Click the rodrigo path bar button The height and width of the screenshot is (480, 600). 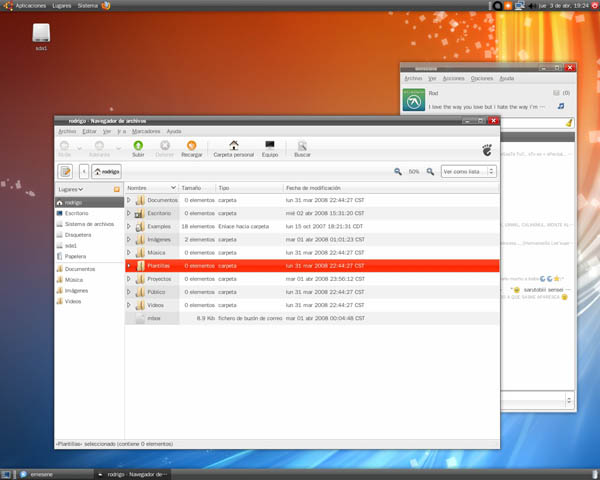point(106,171)
